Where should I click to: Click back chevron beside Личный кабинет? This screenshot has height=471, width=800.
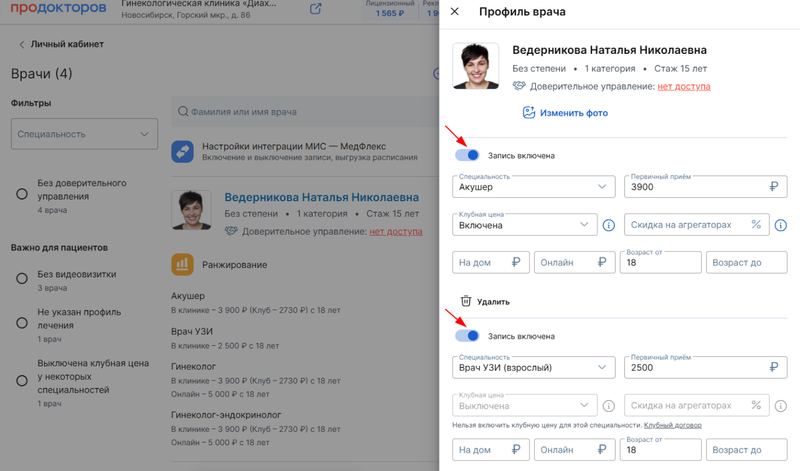(x=21, y=44)
